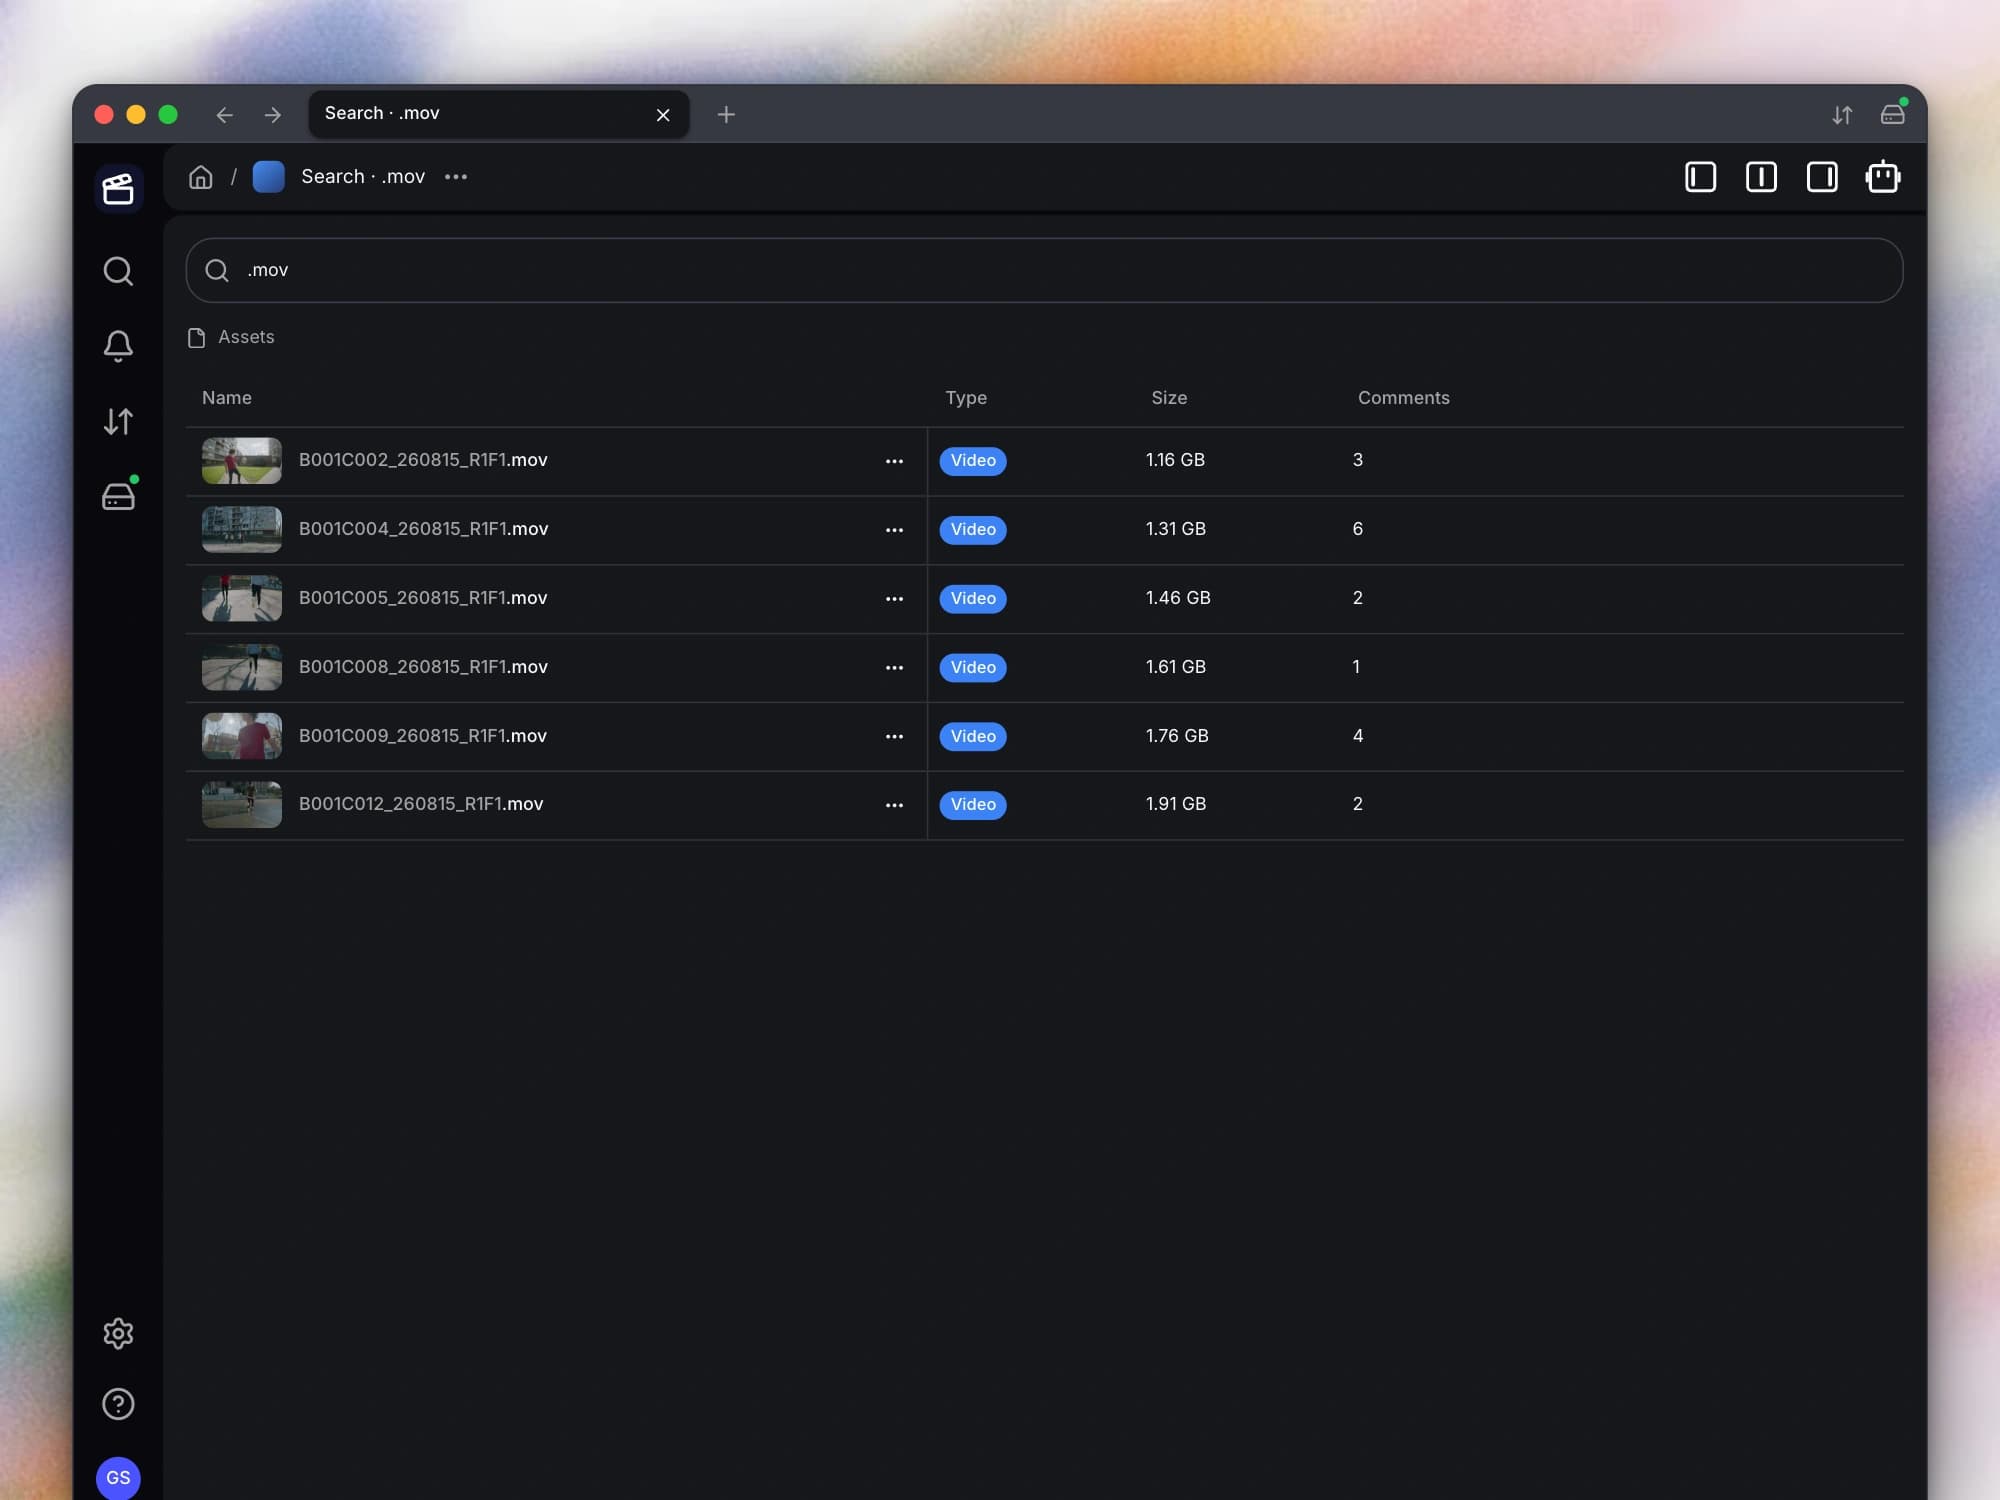Image resolution: width=2000 pixels, height=1500 pixels.
Task: Sort by Comments column header
Action: (x=1403, y=398)
